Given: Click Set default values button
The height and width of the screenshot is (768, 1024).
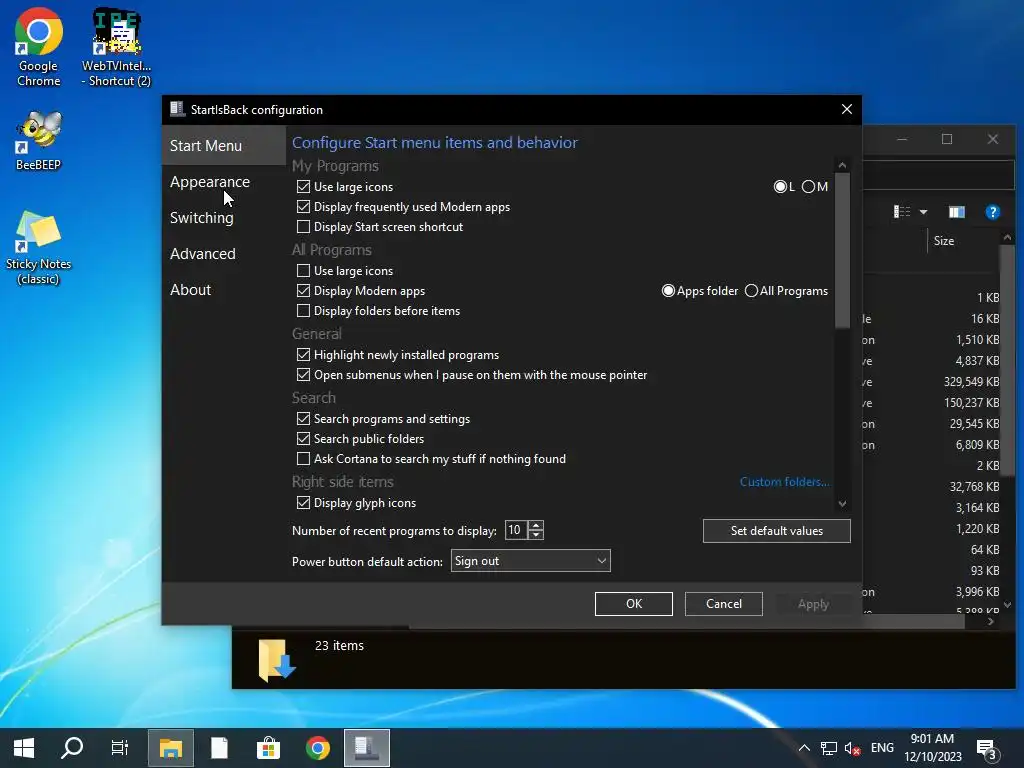Looking at the screenshot, I should 776,531.
